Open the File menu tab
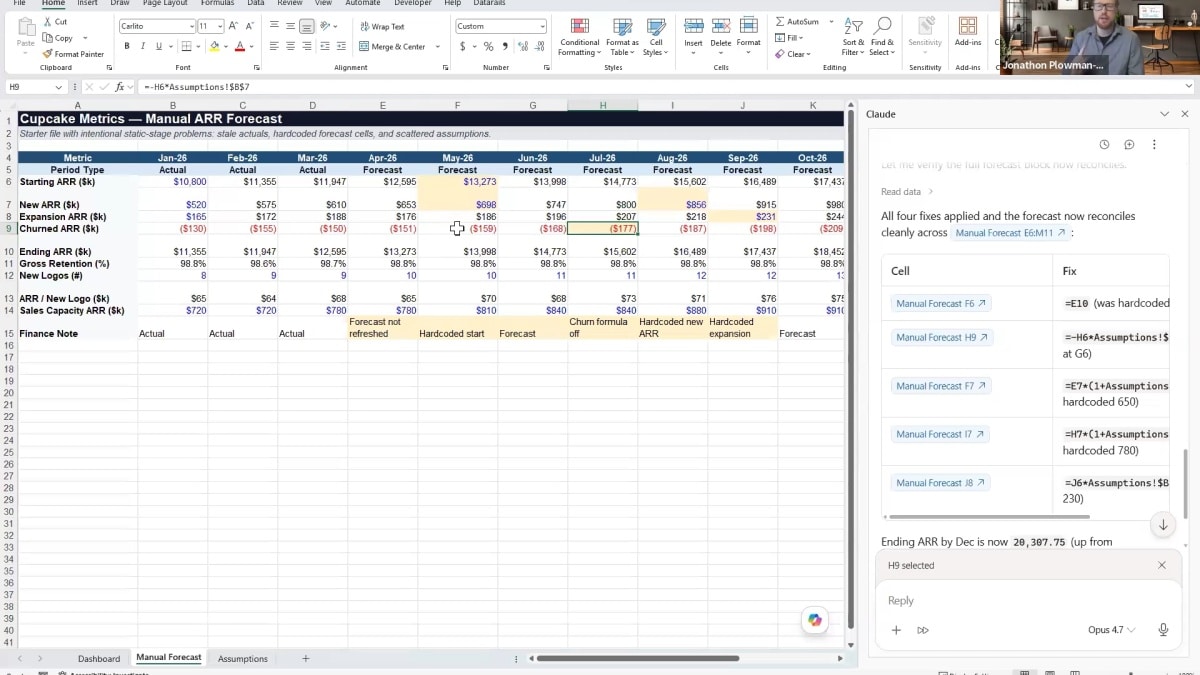This screenshot has width=1200, height=675. (x=19, y=3)
